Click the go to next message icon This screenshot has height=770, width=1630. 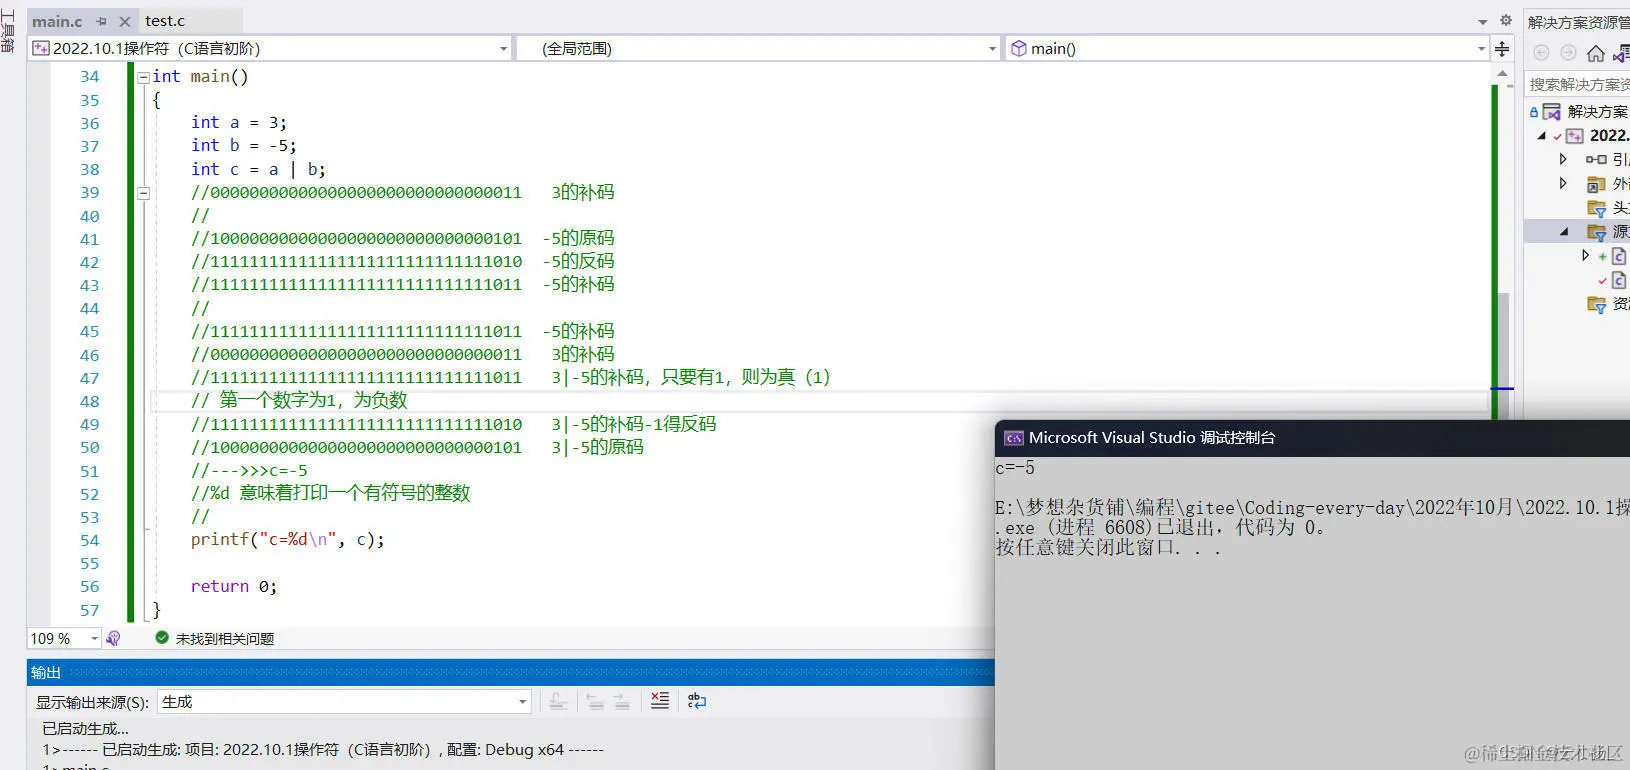pos(622,701)
